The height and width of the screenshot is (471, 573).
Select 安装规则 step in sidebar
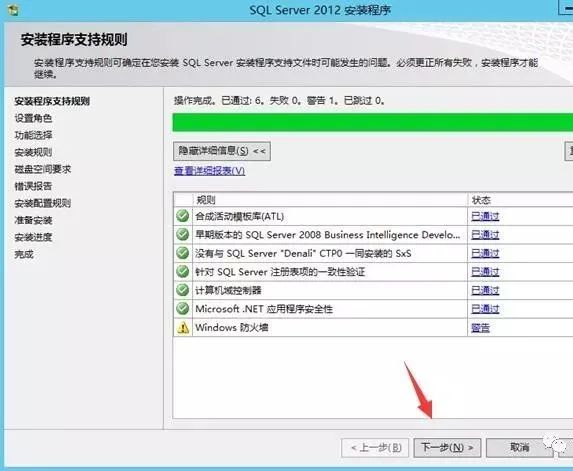pyautogui.click(x=33, y=152)
